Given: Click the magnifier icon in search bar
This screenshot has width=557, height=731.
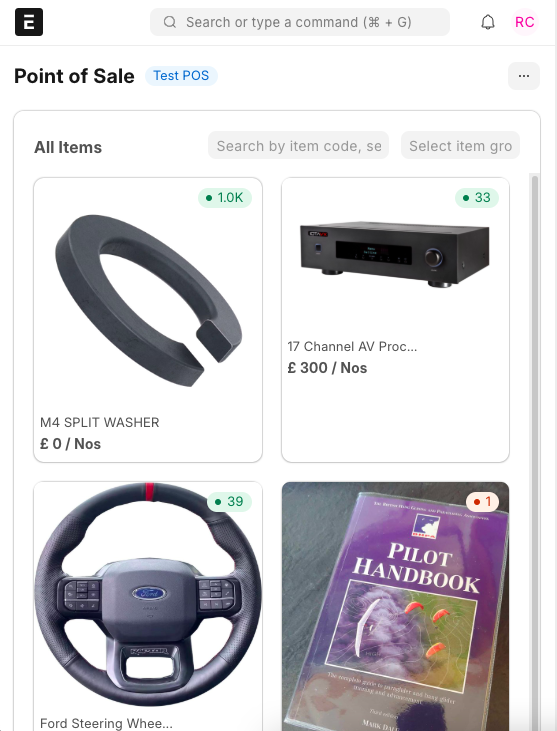Looking at the screenshot, I should click(170, 22).
